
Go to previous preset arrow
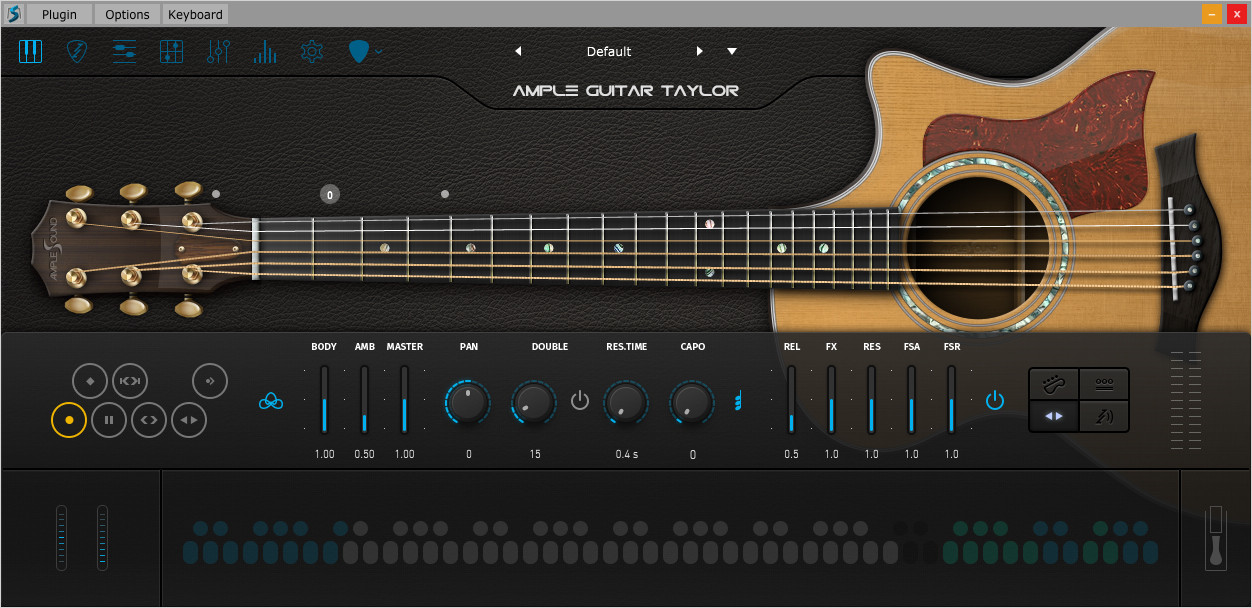(x=518, y=51)
